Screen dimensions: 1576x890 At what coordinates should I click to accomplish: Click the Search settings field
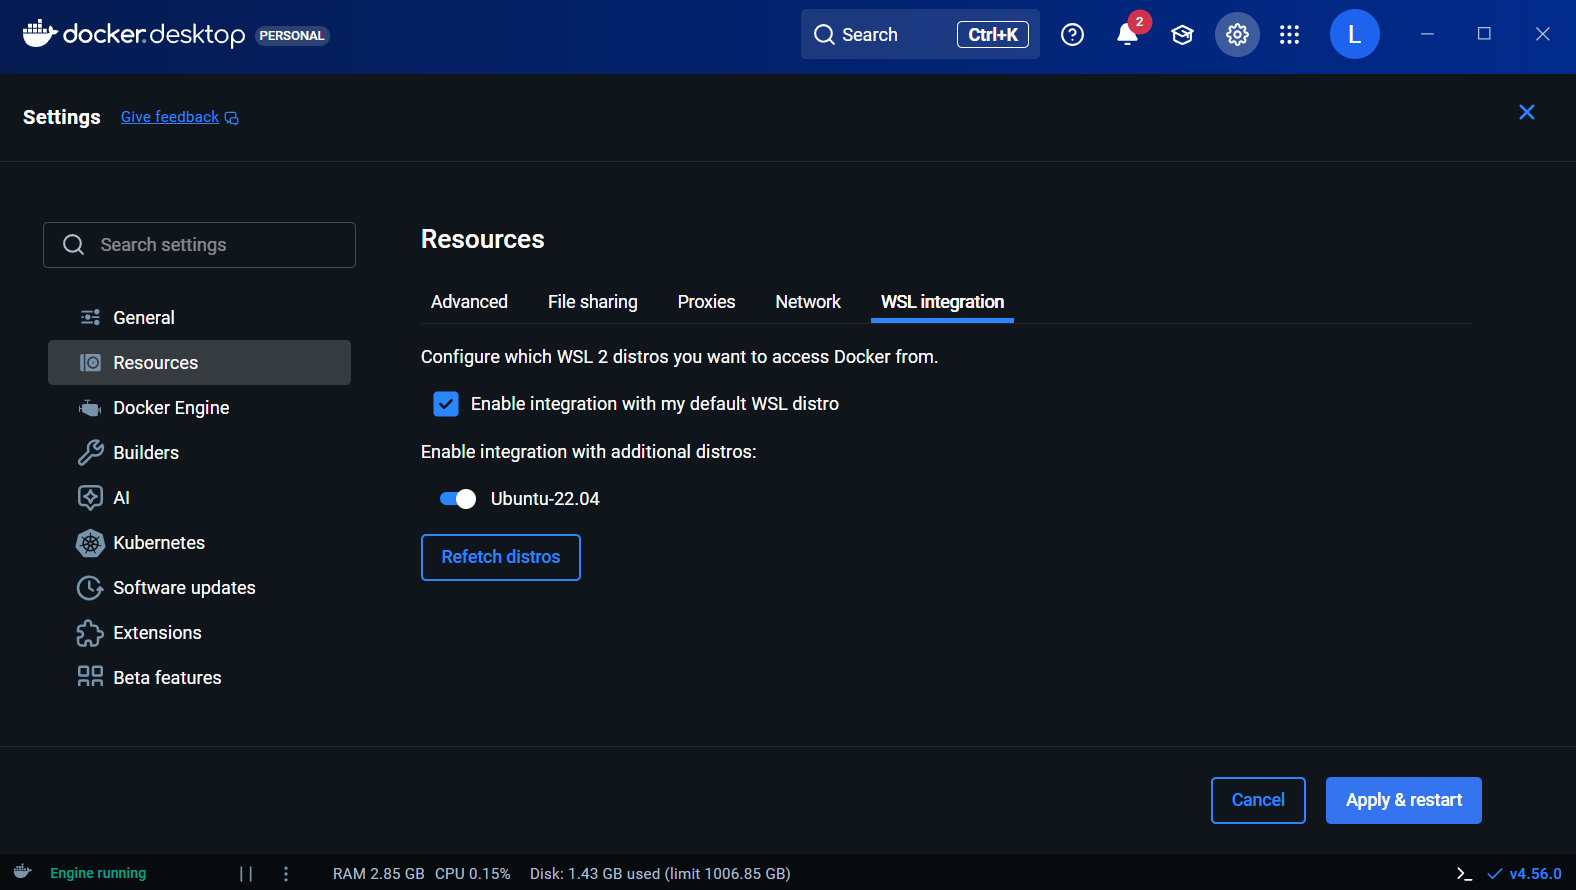pyautogui.click(x=199, y=245)
